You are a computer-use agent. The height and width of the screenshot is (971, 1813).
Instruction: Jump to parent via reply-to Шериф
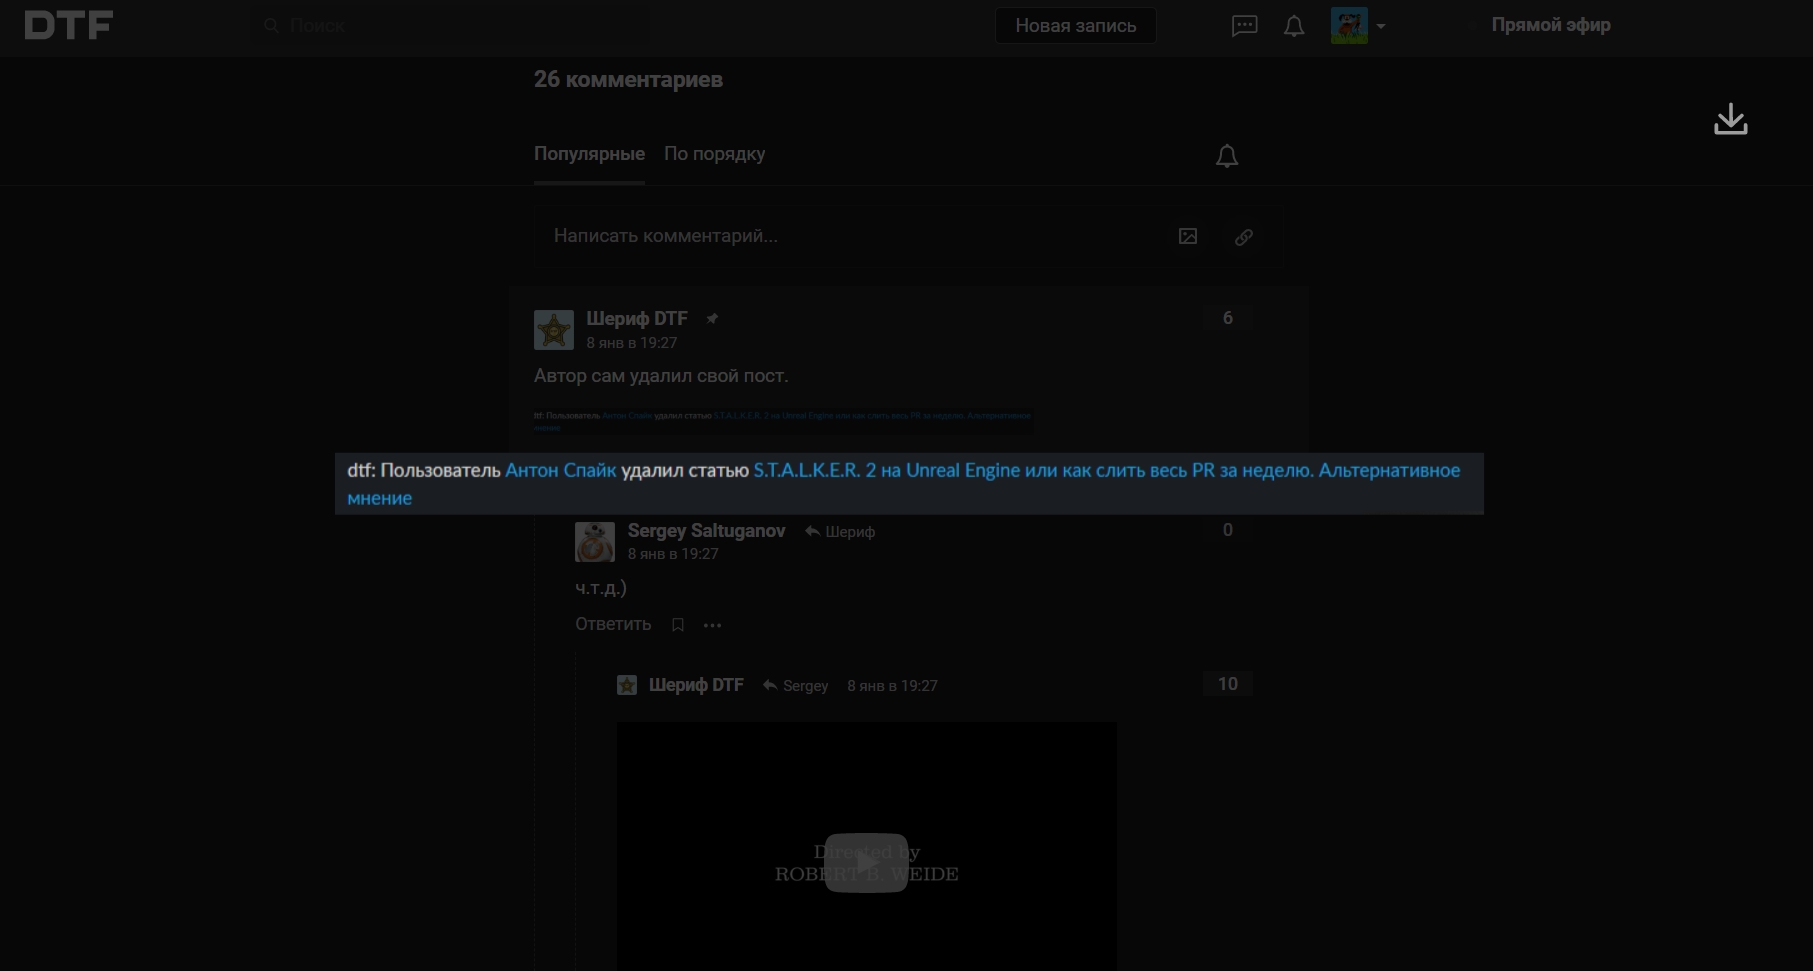[840, 532]
